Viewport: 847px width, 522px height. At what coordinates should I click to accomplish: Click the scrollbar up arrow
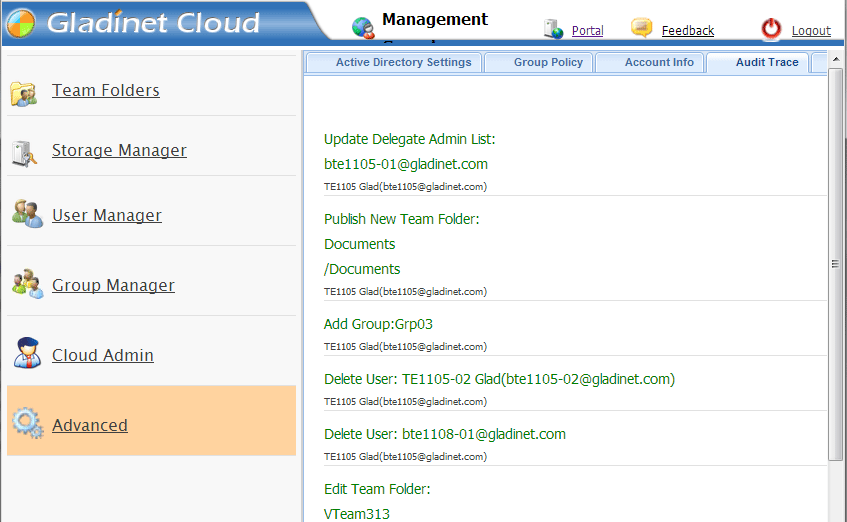click(x=835, y=59)
